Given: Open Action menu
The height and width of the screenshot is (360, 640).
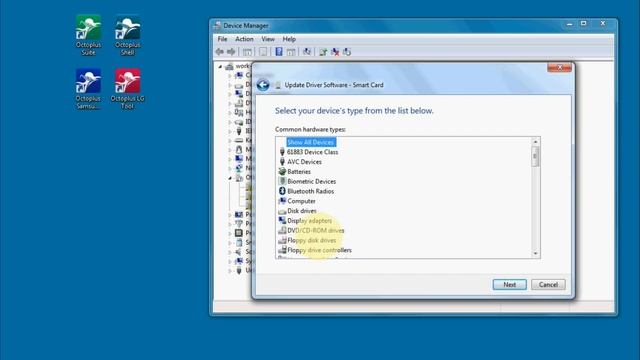Looking at the screenshot, I should 244,39.
